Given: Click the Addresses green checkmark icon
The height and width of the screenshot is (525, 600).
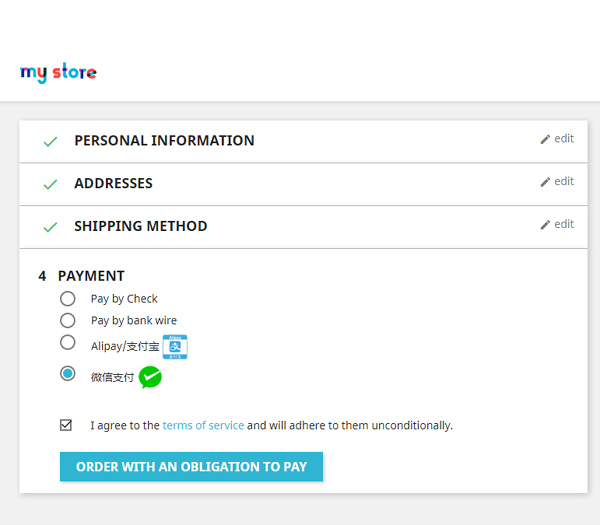Looking at the screenshot, I should point(50,185).
